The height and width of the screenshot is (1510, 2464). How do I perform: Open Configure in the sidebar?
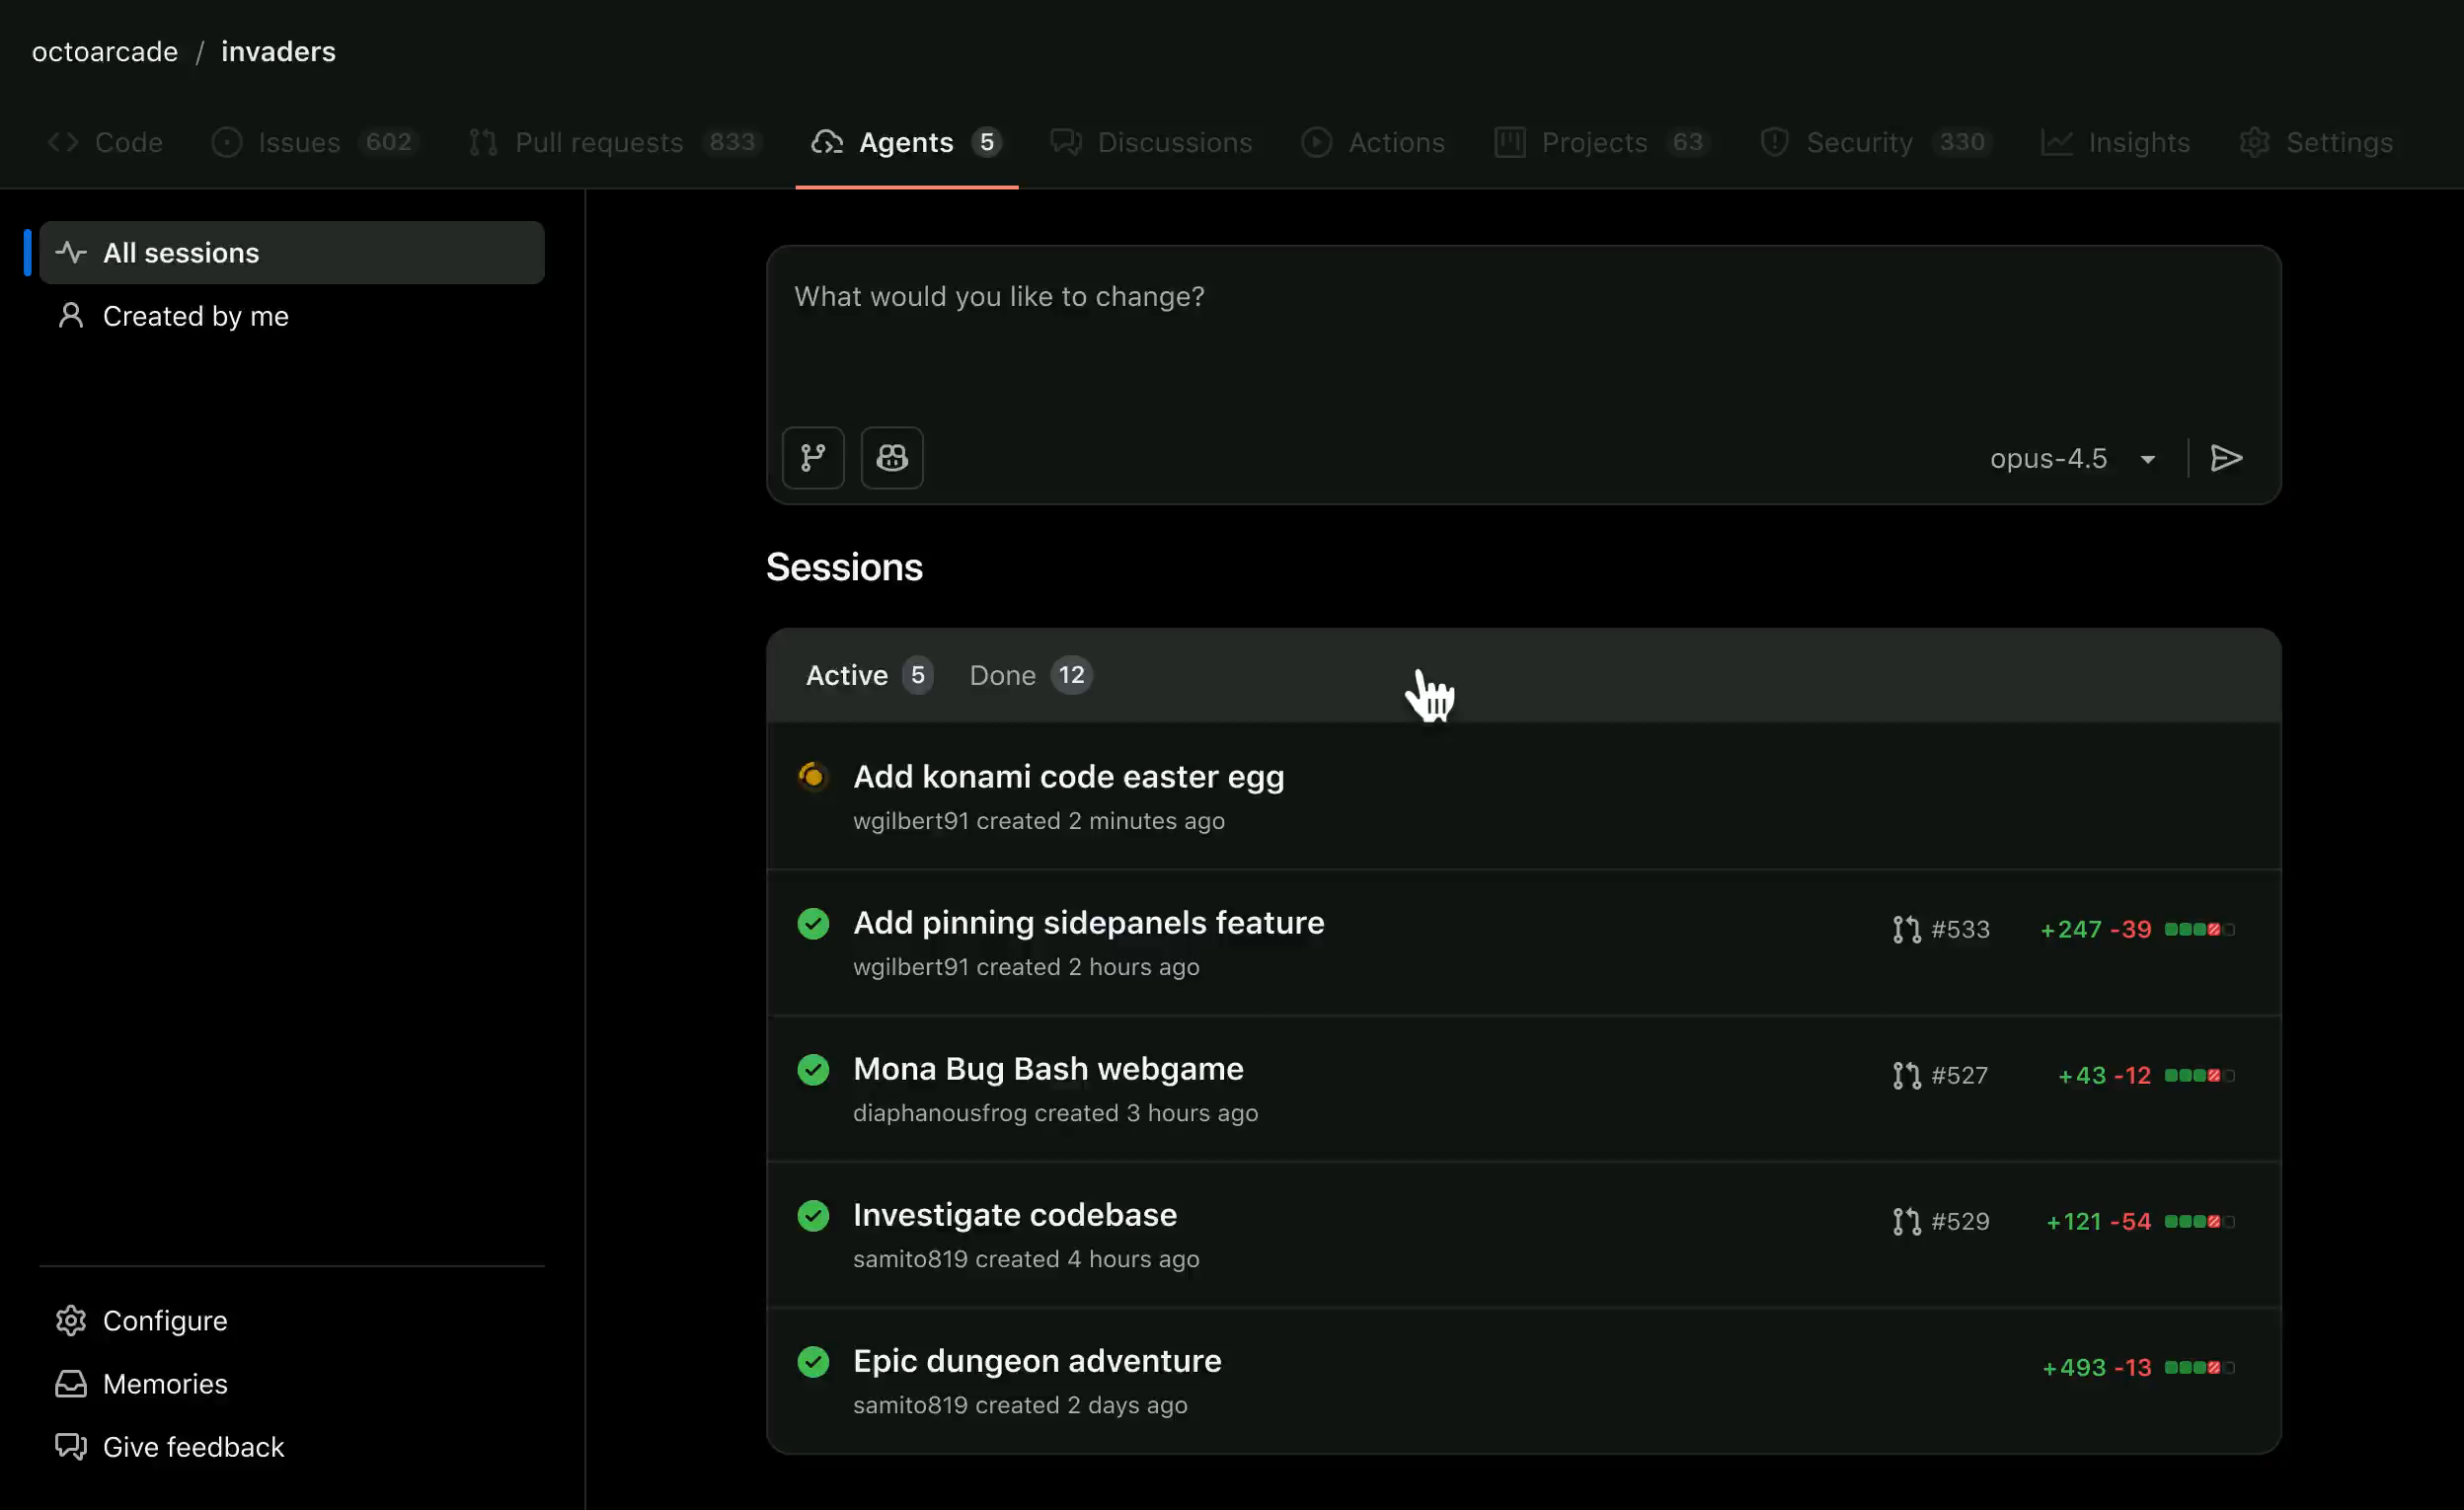[x=292, y=1320]
